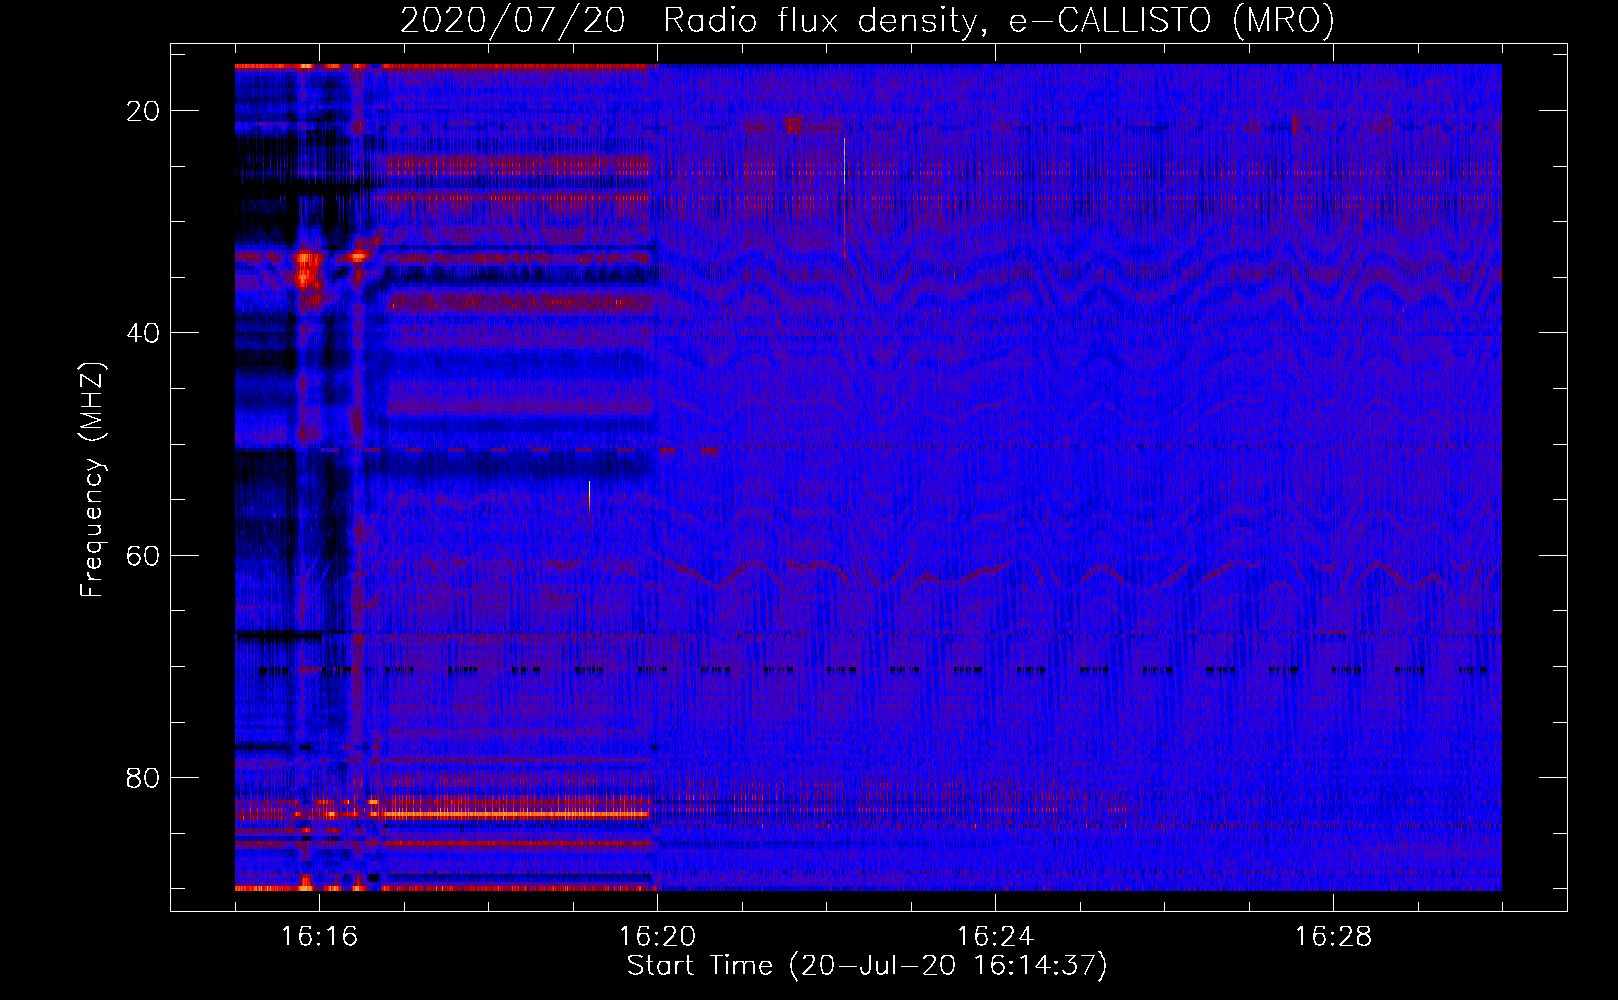Click the plot title '2020/07/20 Radio flux density, e-CALLISTO (MRO)'
The image size is (1618, 1000).
867,20
